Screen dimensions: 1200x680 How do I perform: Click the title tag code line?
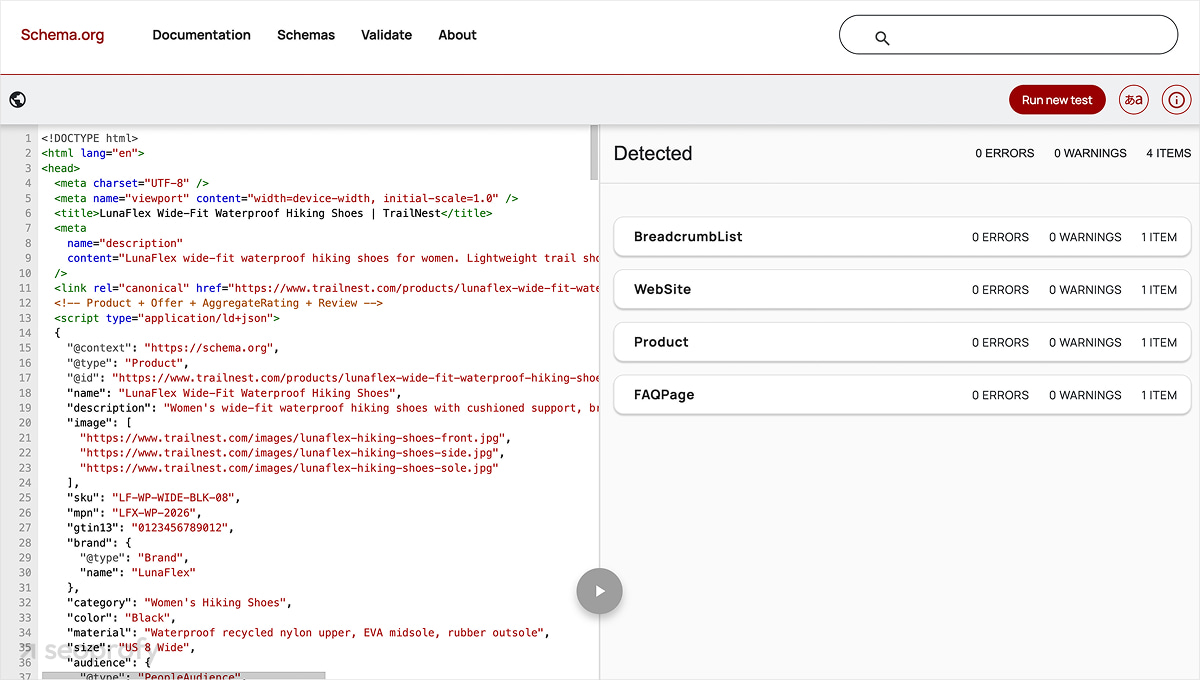tap(274, 213)
